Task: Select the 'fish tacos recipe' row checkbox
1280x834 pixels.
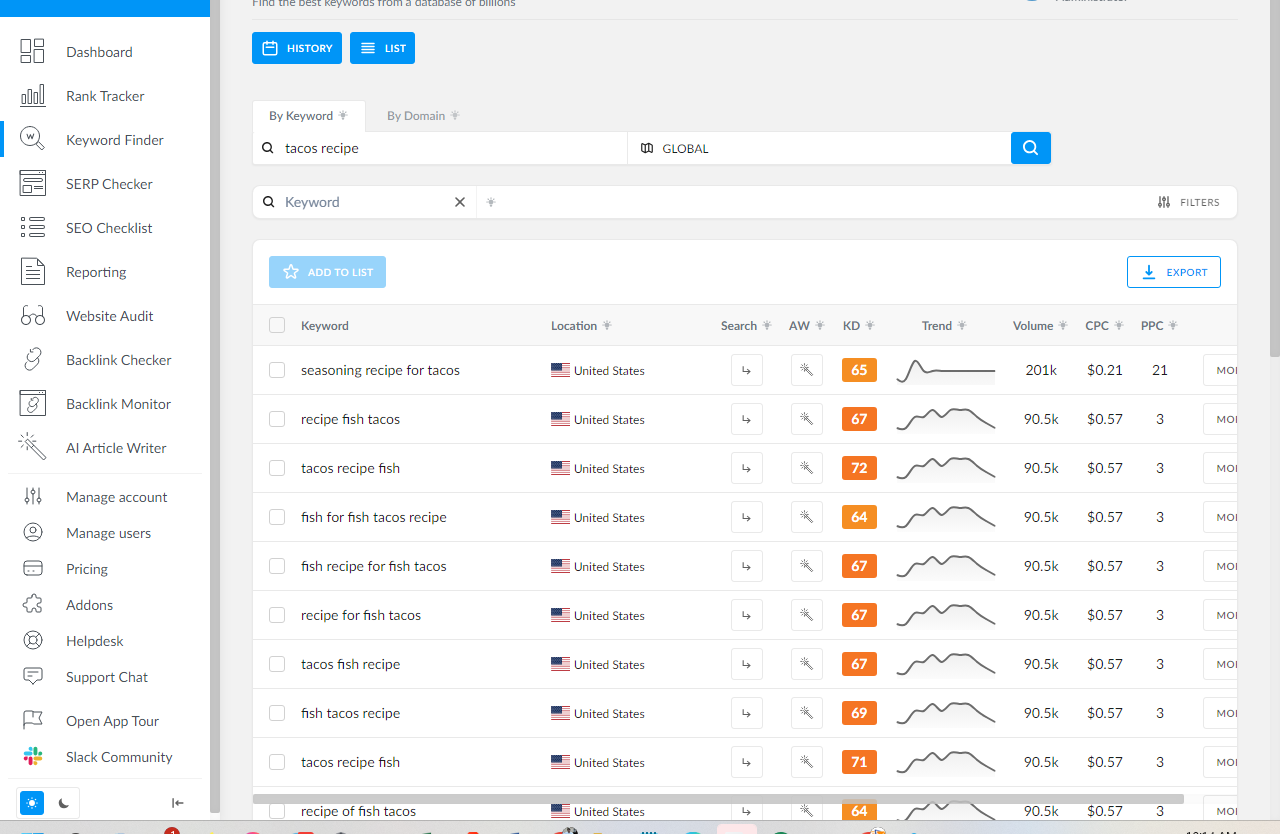Action: coord(277,713)
